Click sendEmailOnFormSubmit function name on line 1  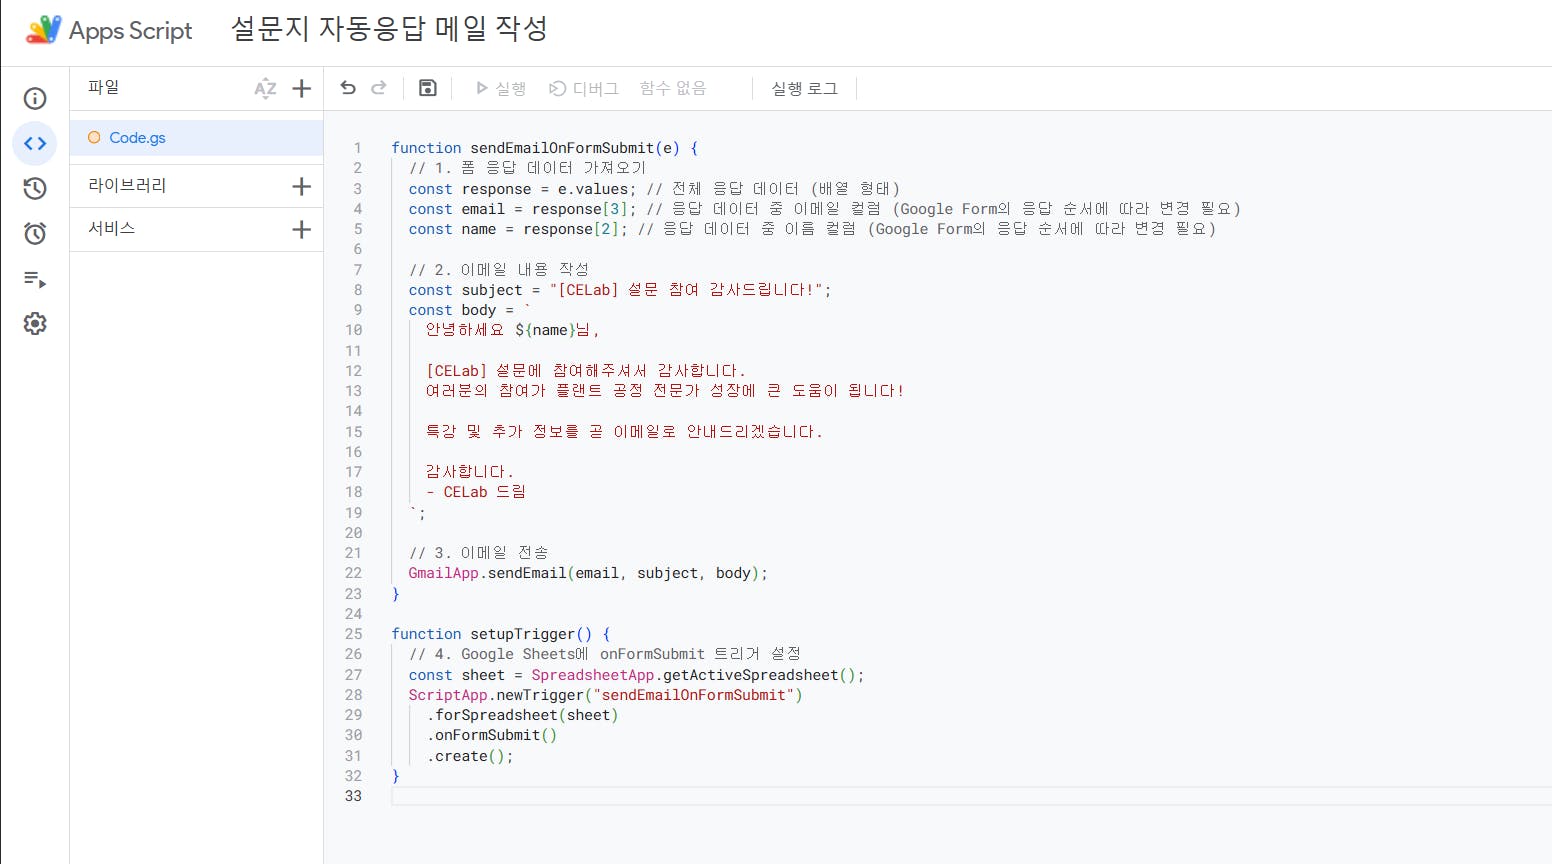(562, 148)
